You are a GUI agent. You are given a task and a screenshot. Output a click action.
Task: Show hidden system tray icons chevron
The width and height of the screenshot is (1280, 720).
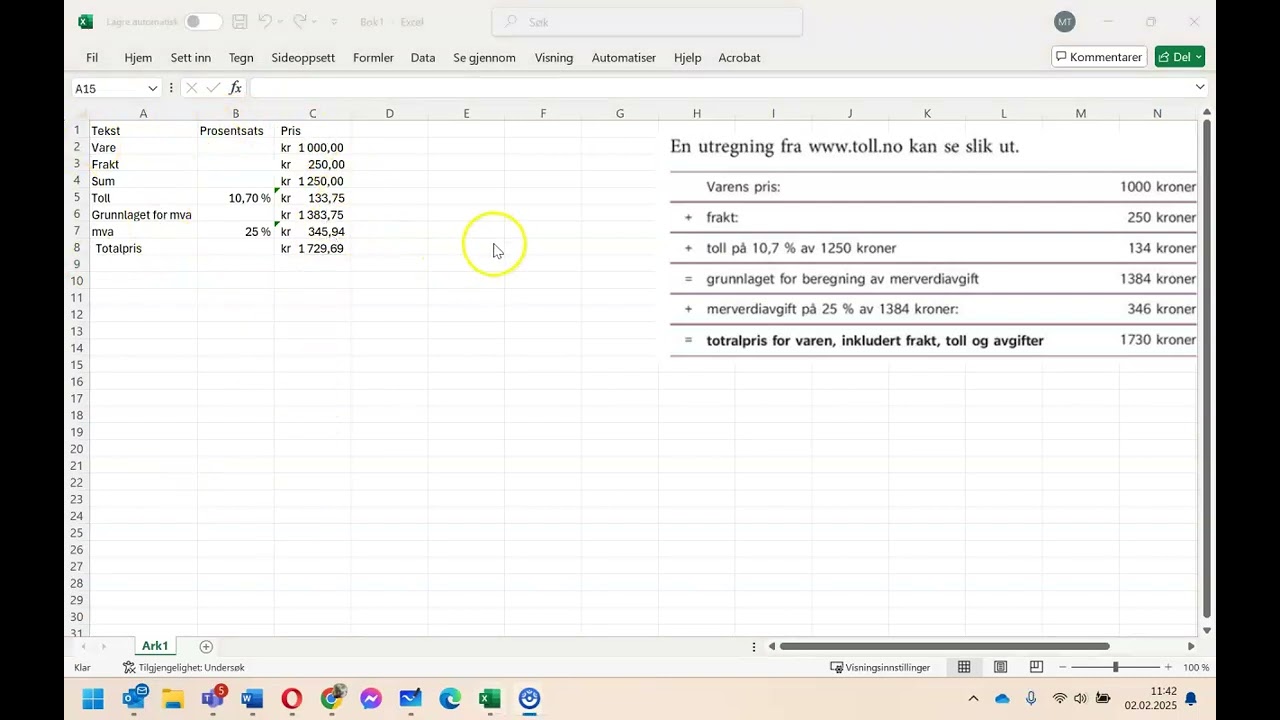click(x=973, y=698)
